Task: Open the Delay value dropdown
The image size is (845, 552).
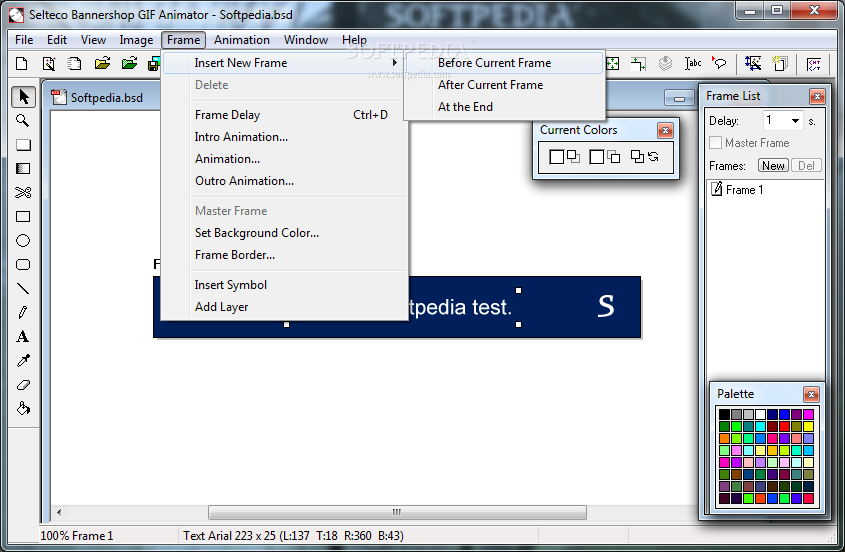Action: click(x=795, y=121)
